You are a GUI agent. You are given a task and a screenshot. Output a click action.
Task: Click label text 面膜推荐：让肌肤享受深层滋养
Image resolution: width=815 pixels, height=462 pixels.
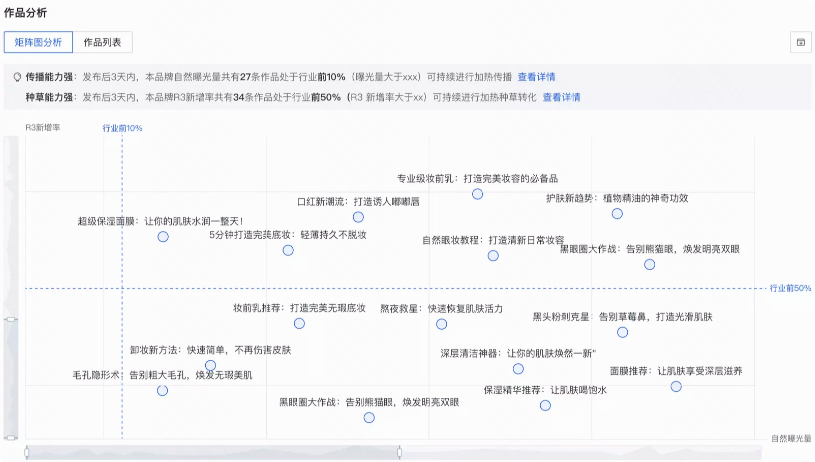676,371
